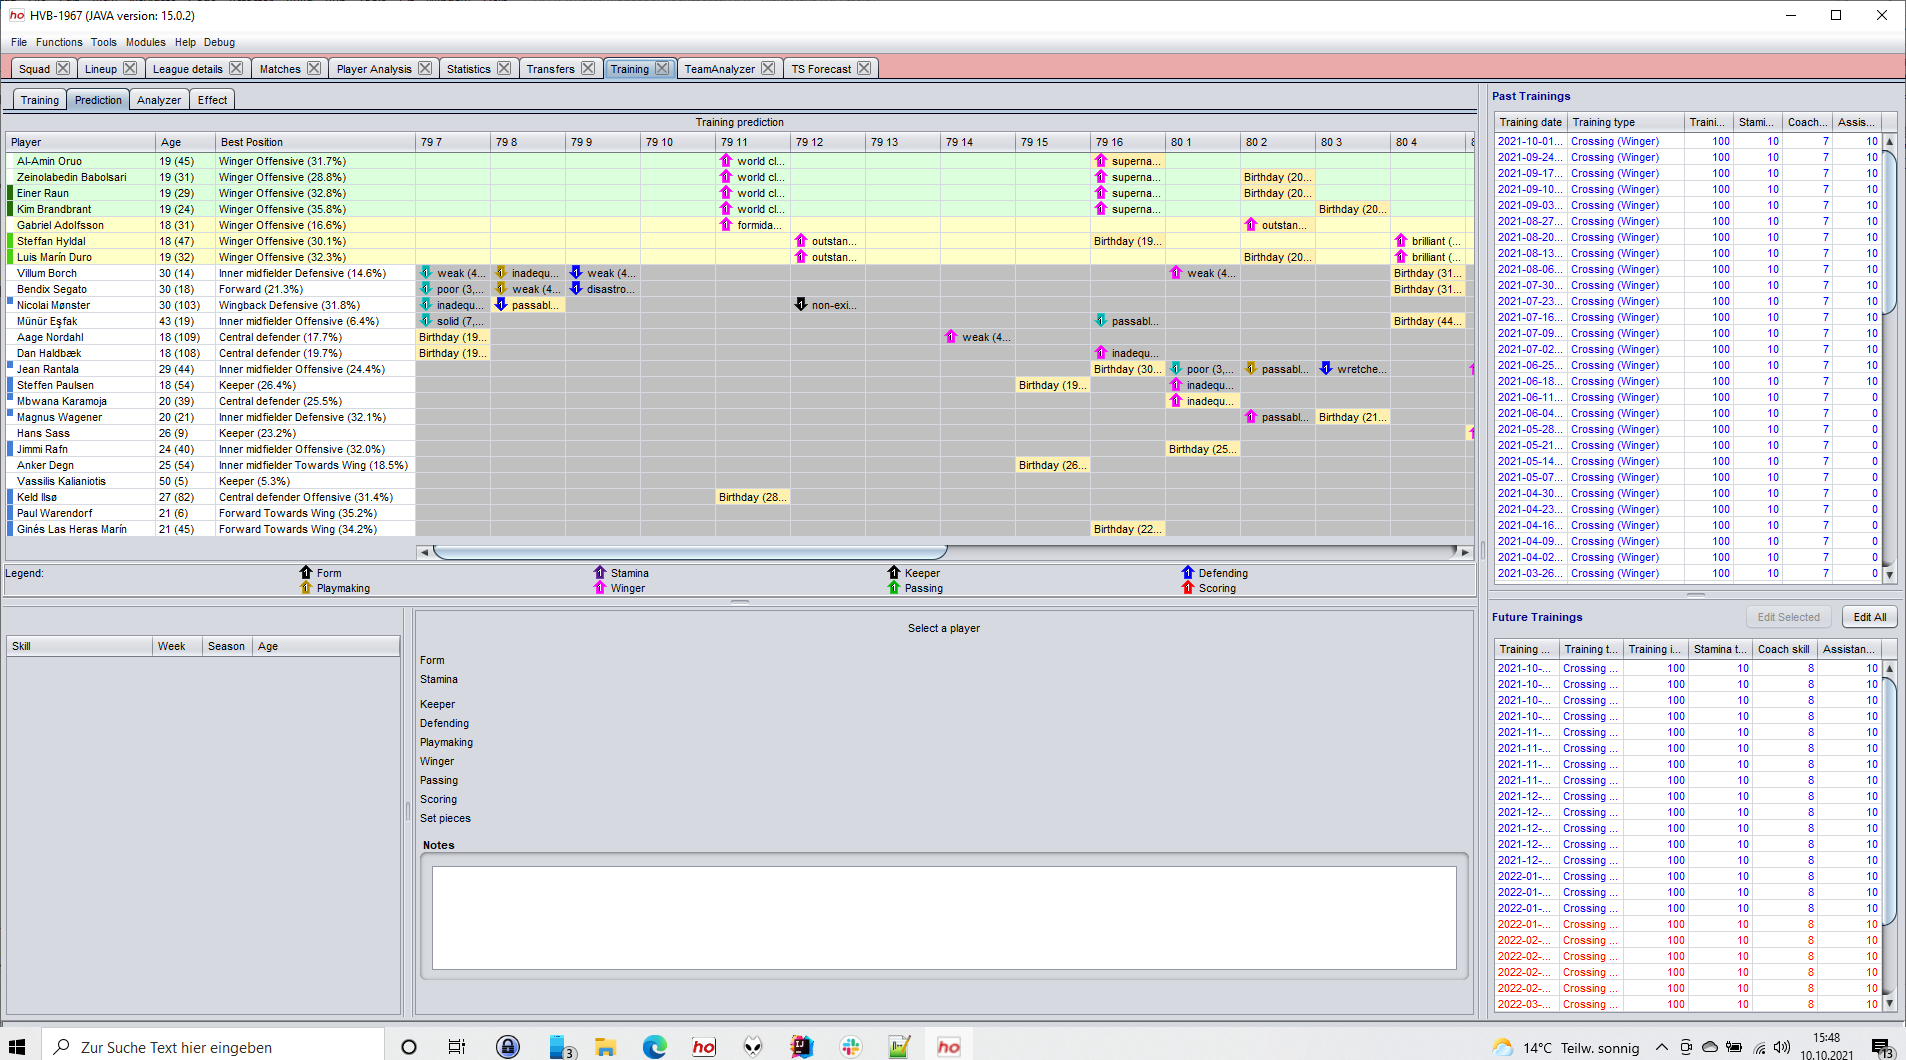Click inside the Notes text field

(x=943, y=915)
